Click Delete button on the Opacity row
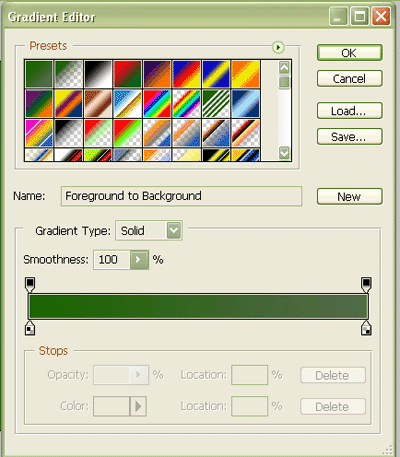 (333, 375)
